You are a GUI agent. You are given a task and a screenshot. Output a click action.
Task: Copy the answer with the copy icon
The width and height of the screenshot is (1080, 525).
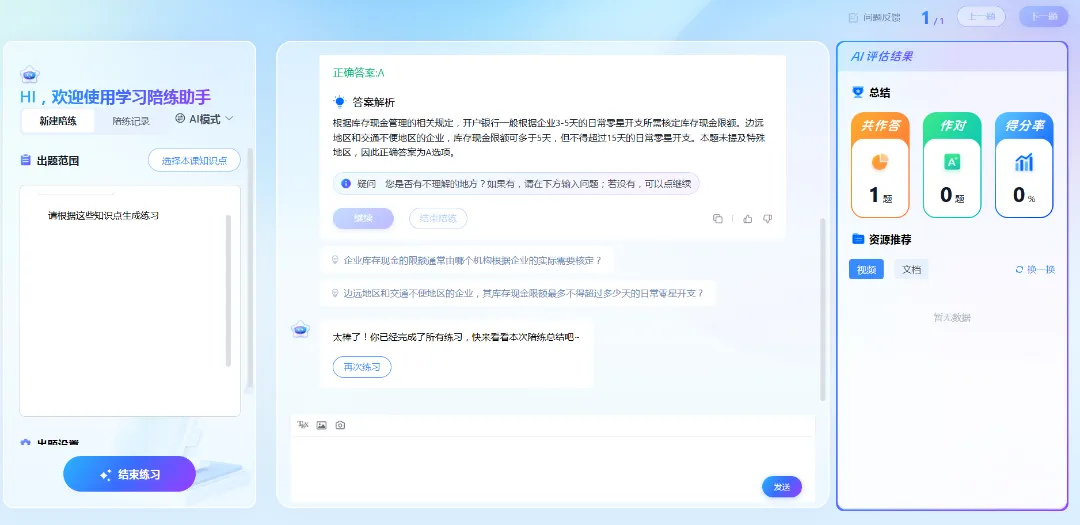(x=718, y=218)
